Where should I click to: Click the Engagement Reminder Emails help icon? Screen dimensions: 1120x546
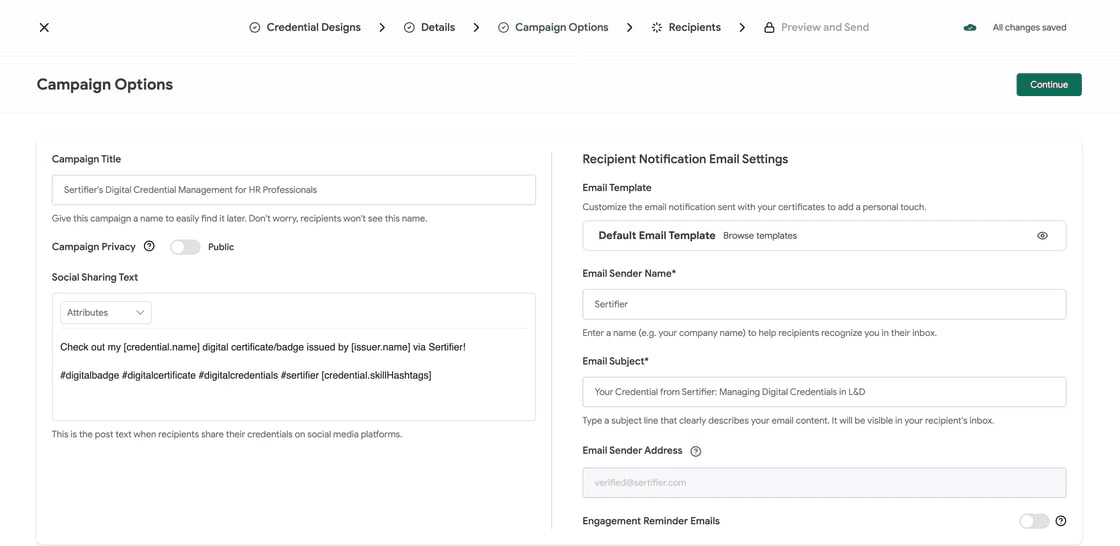pyautogui.click(x=1061, y=521)
